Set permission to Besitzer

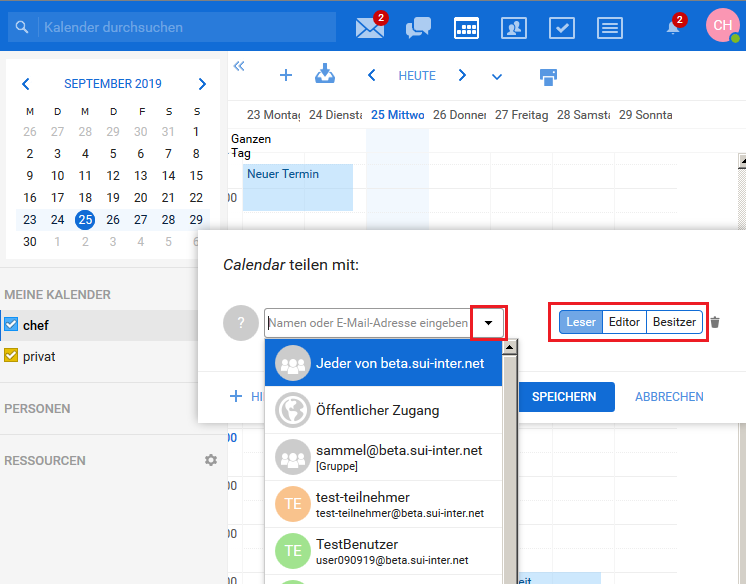click(x=674, y=322)
